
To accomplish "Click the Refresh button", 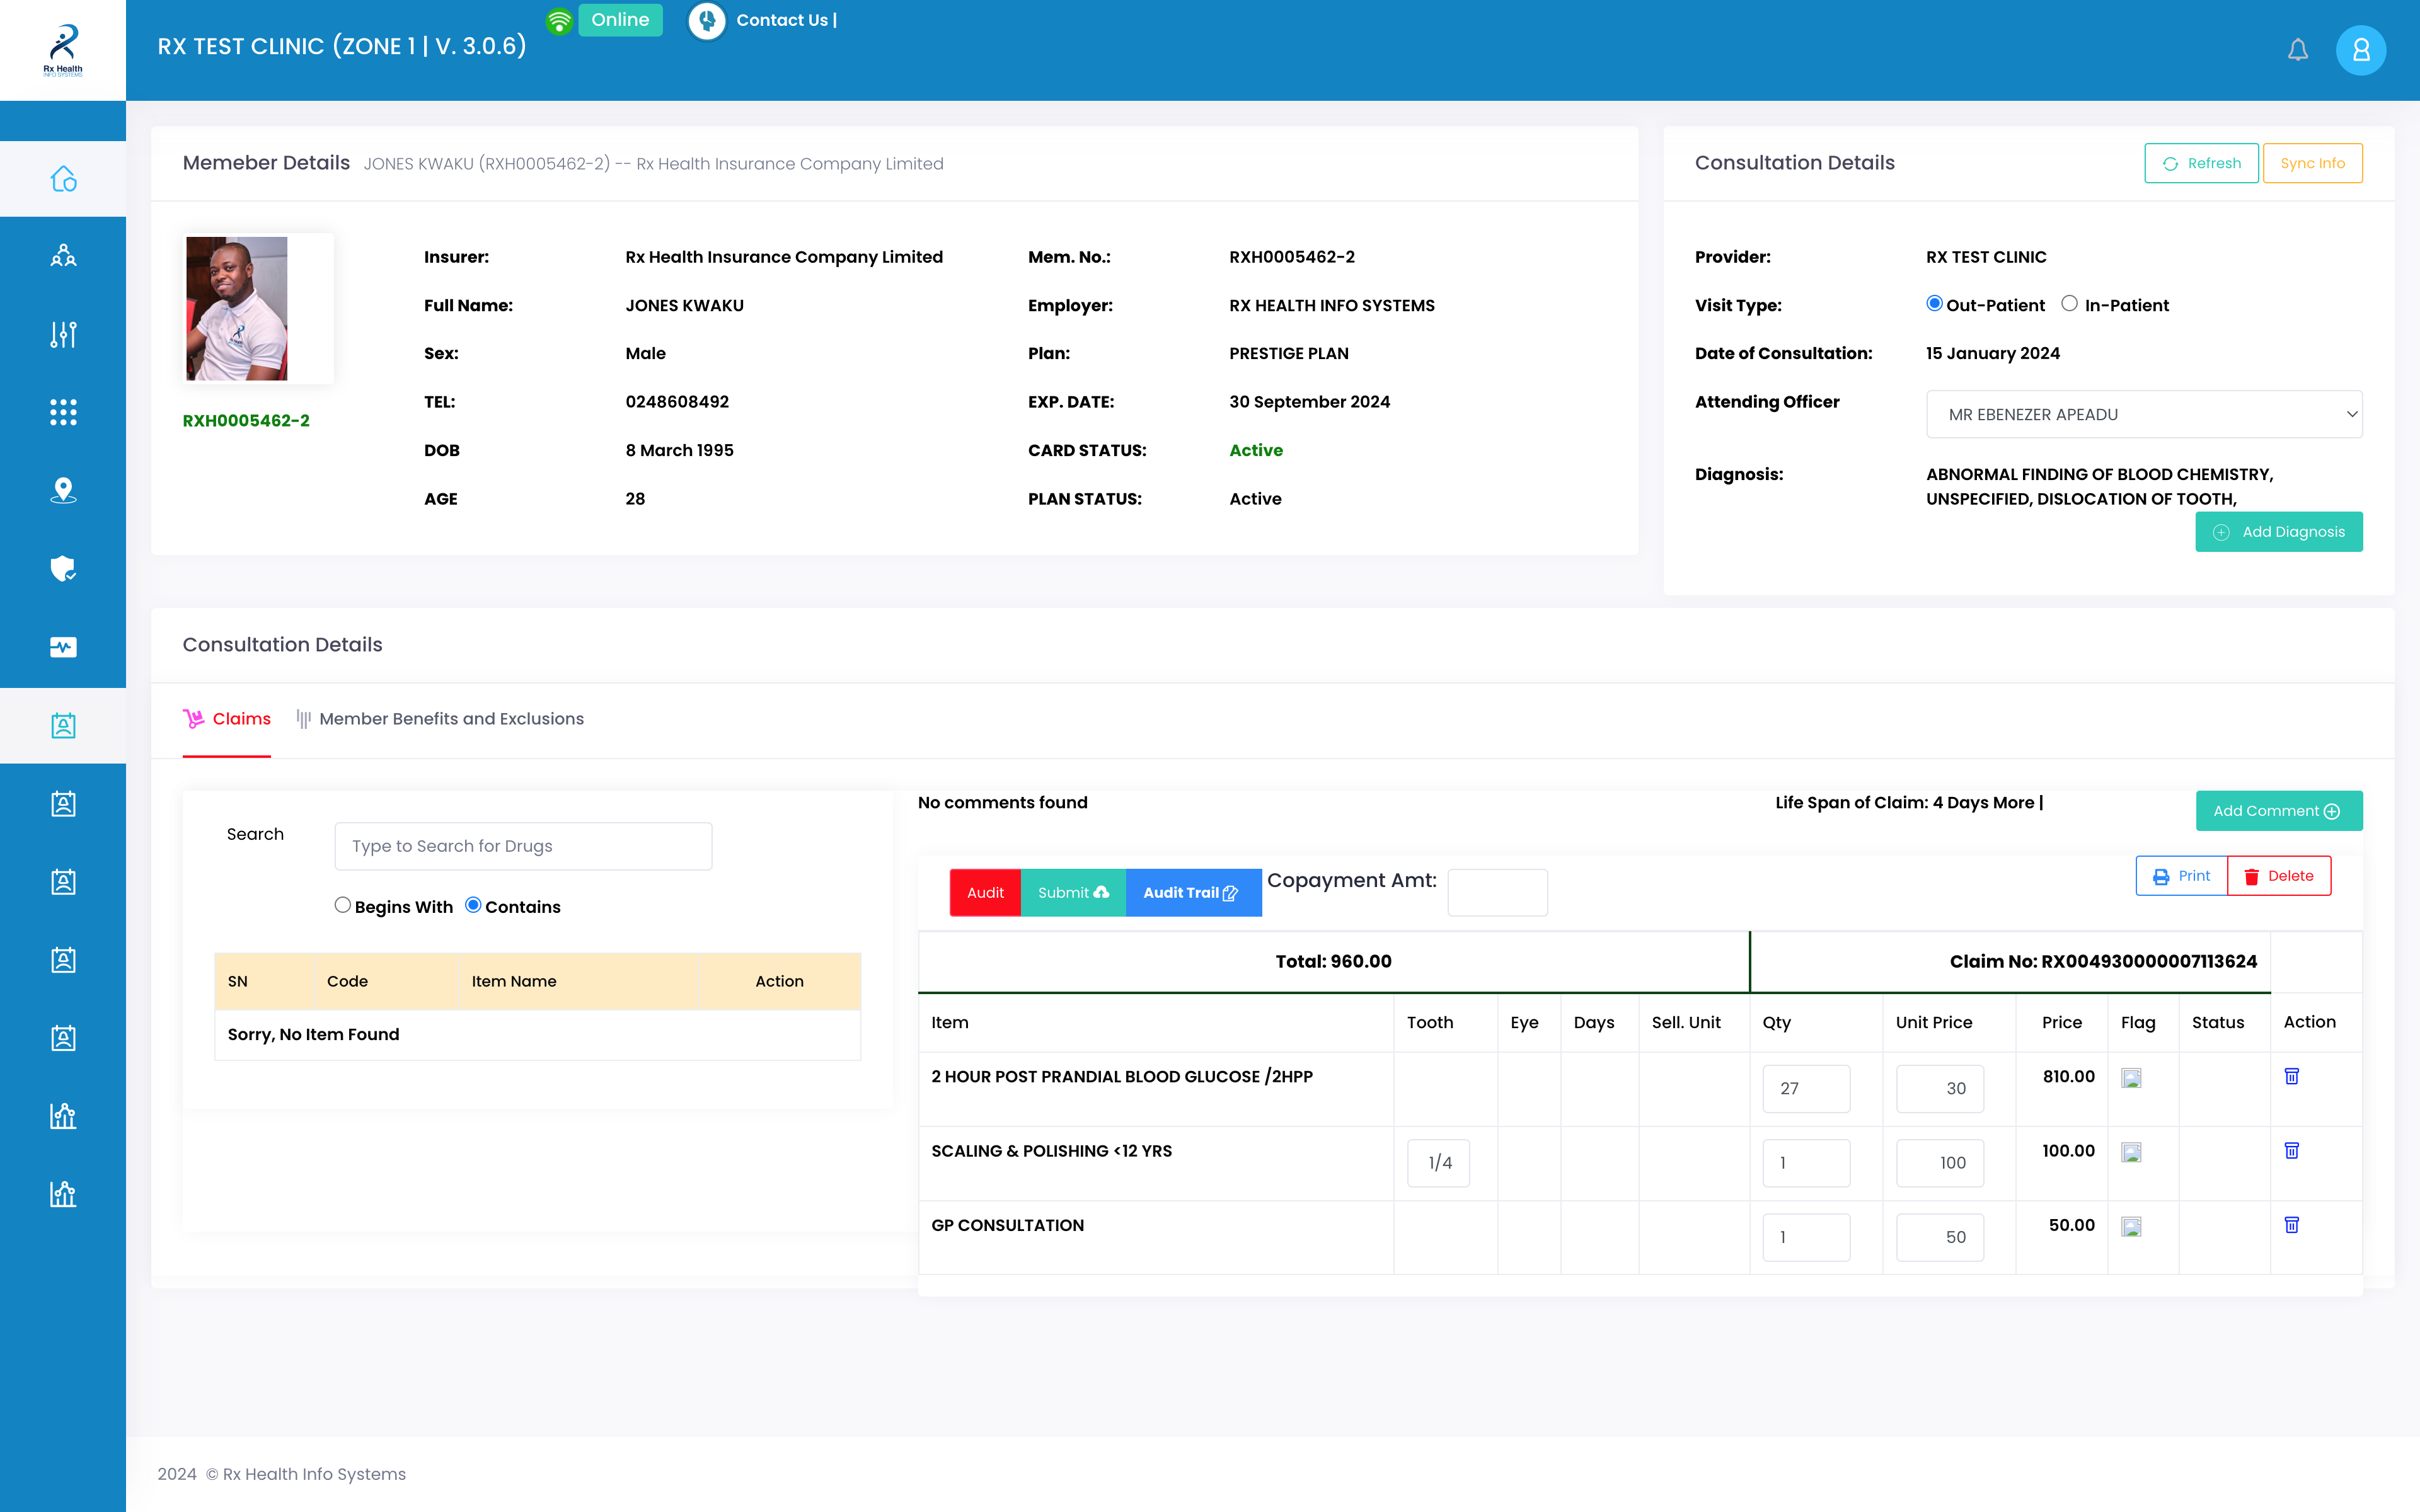I will coord(2201,163).
